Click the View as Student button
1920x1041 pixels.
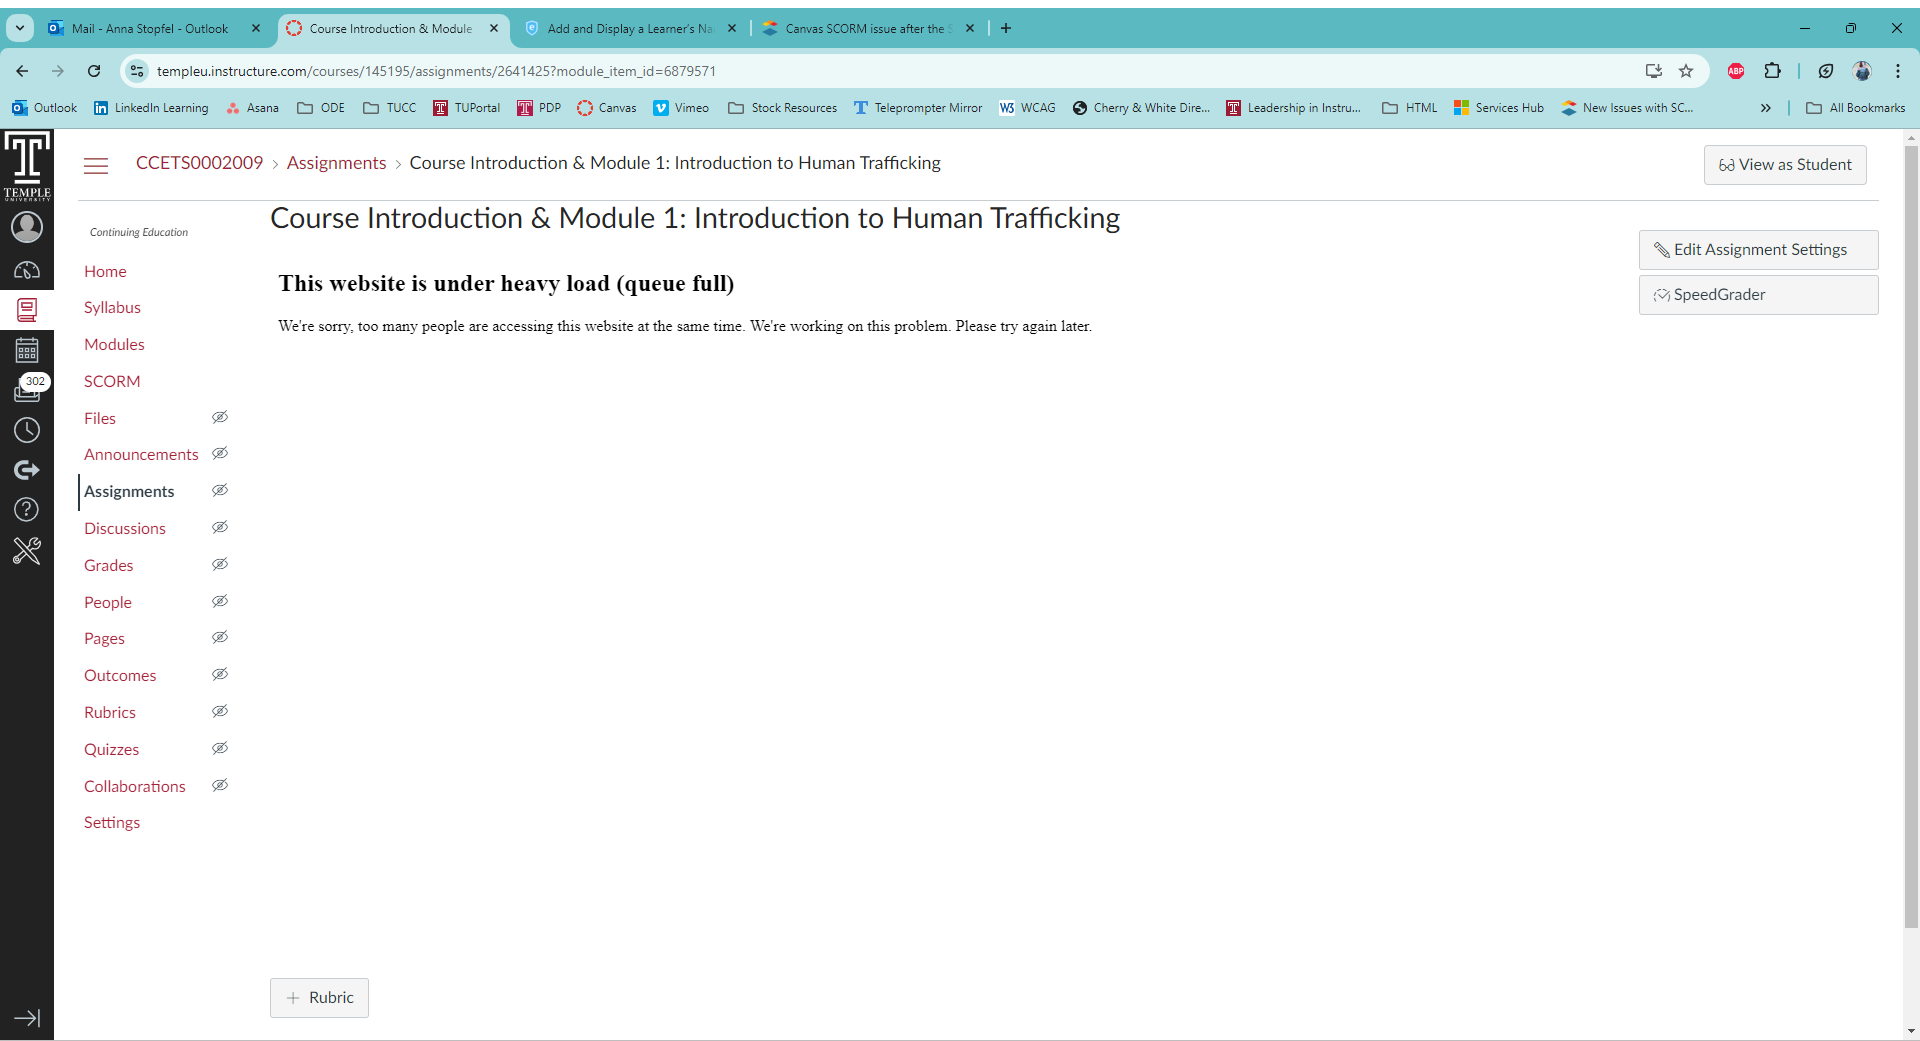[x=1785, y=164]
